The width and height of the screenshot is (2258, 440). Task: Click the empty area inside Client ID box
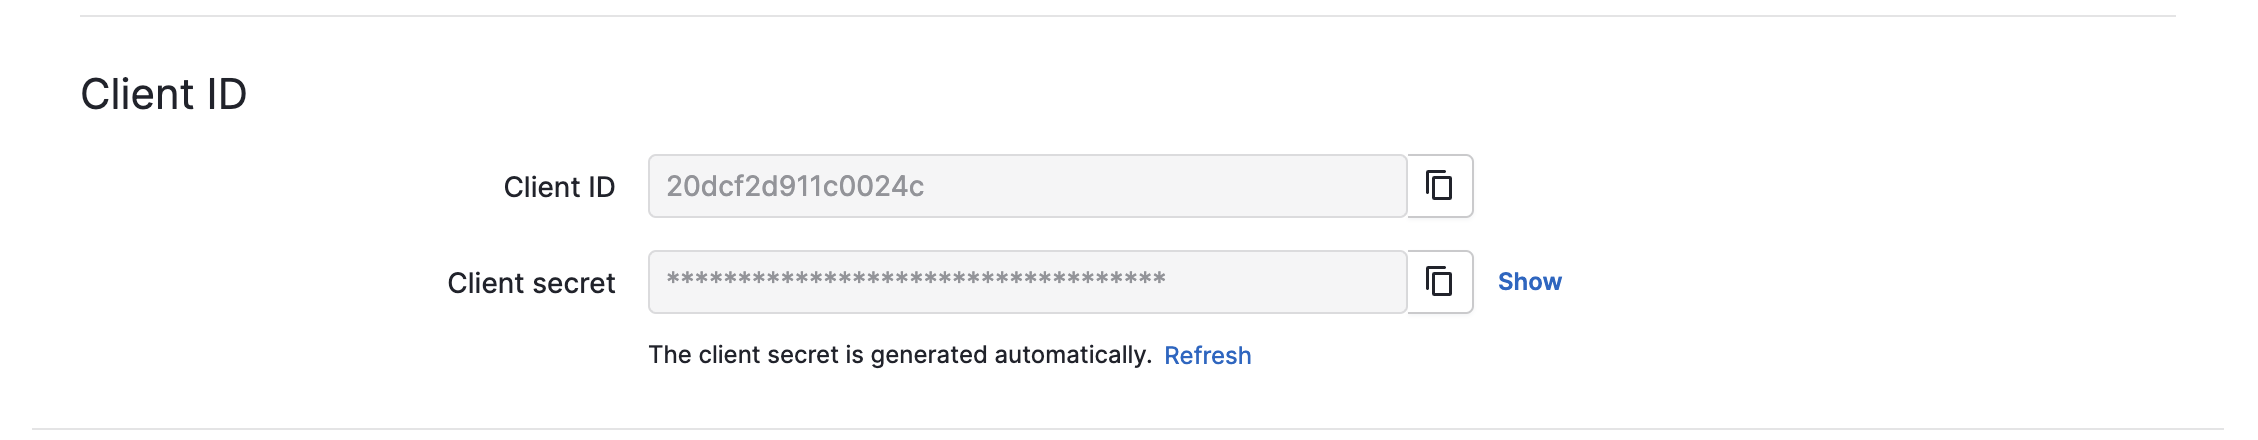1165,186
